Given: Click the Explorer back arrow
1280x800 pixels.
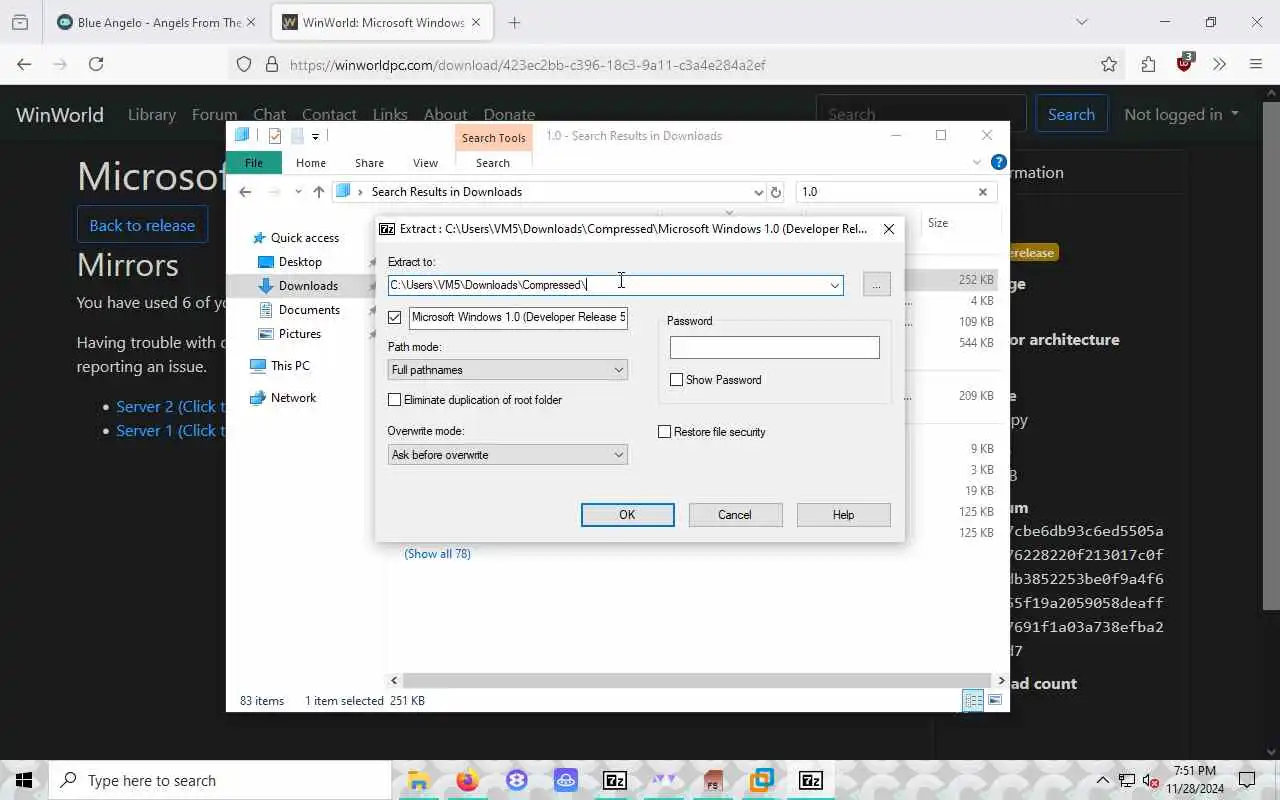Looking at the screenshot, I should [x=245, y=192].
